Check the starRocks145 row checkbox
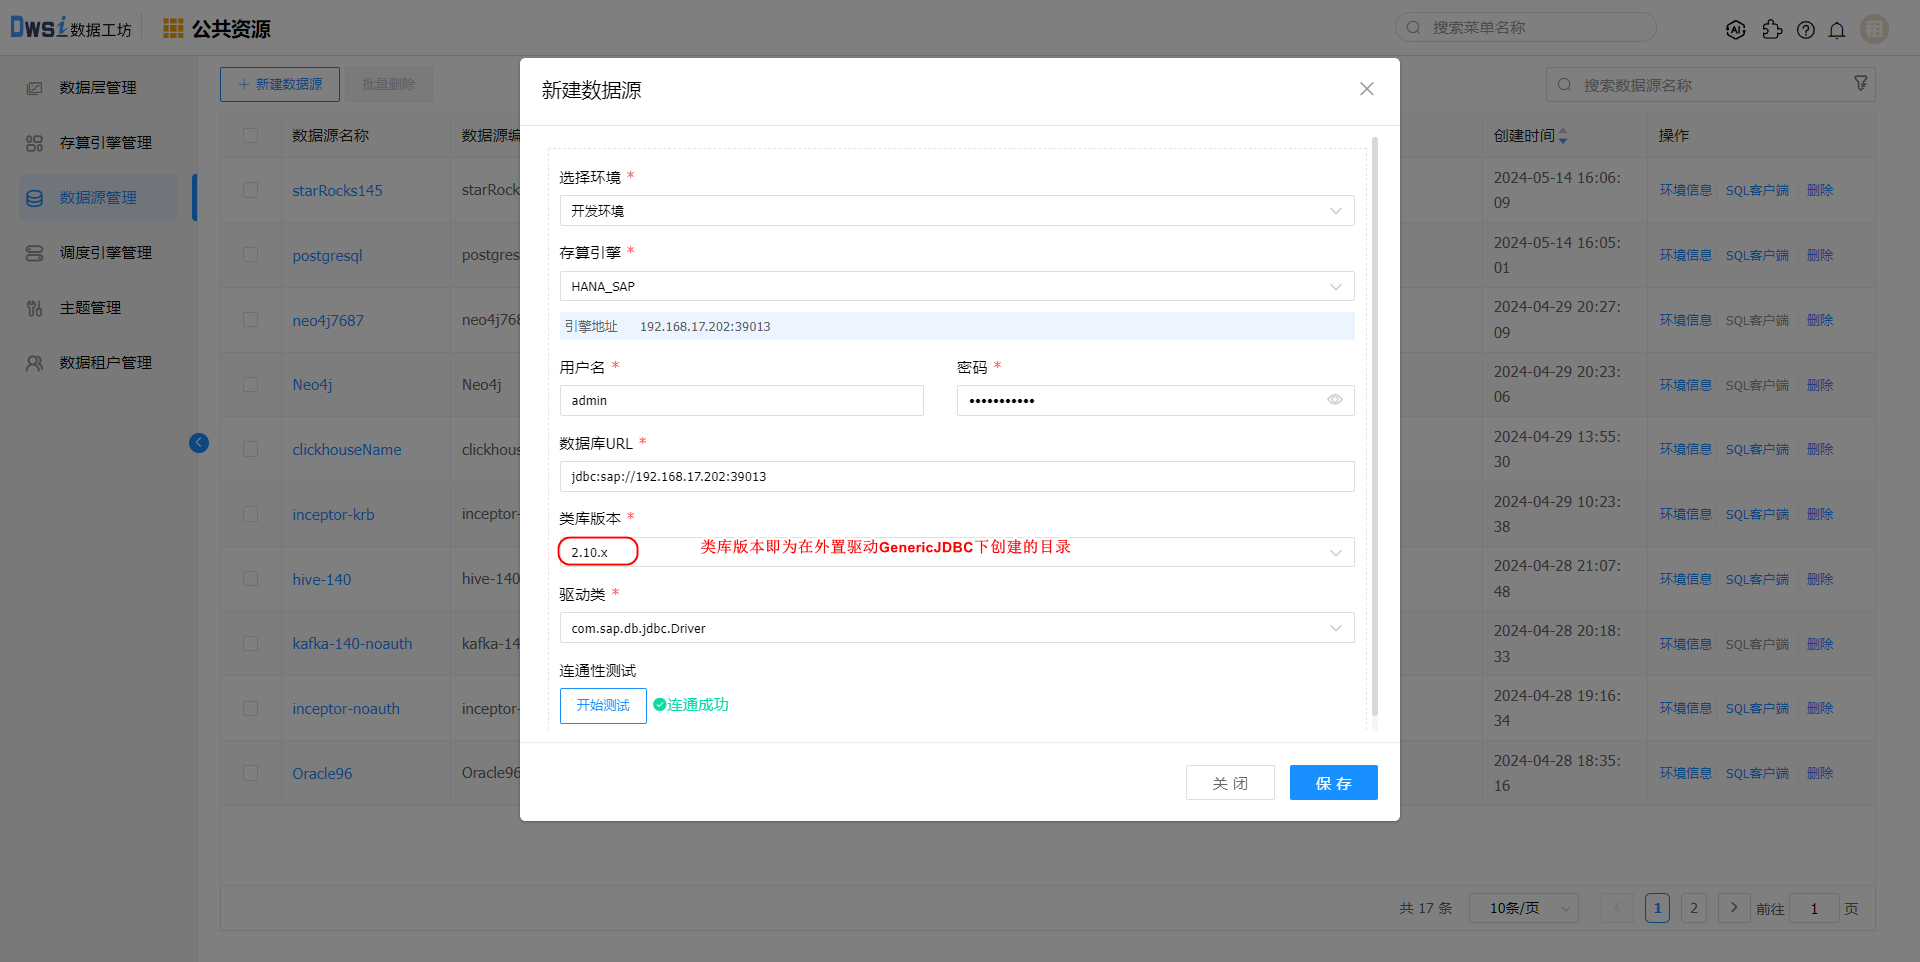The height and width of the screenshot is (962, 1920). click(250, 190)
